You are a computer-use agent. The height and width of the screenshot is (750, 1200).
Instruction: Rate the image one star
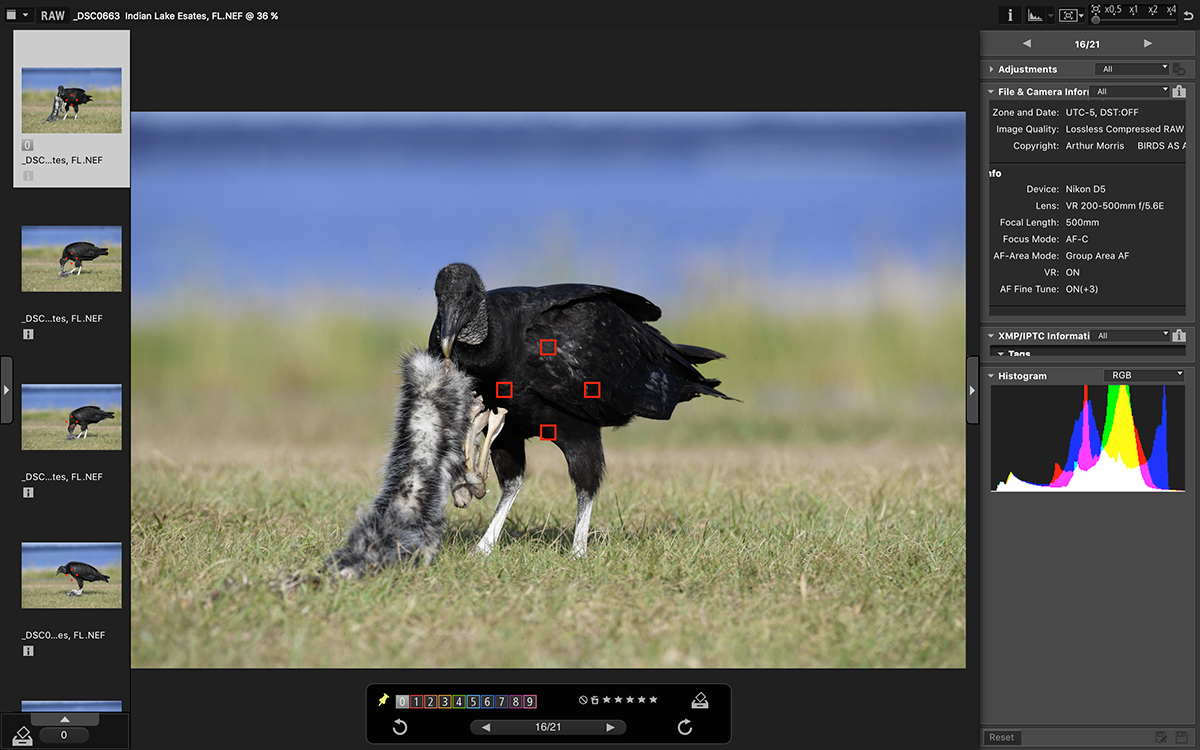(607, 699)
